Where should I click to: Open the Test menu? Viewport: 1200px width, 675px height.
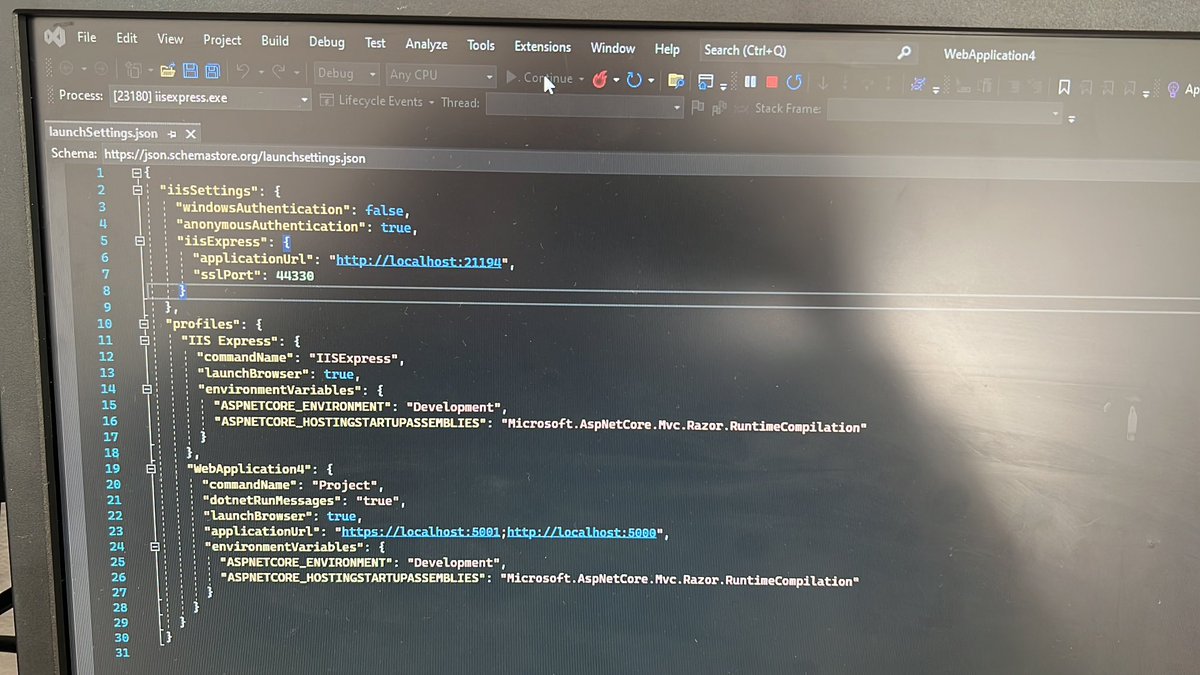(375, 43)
